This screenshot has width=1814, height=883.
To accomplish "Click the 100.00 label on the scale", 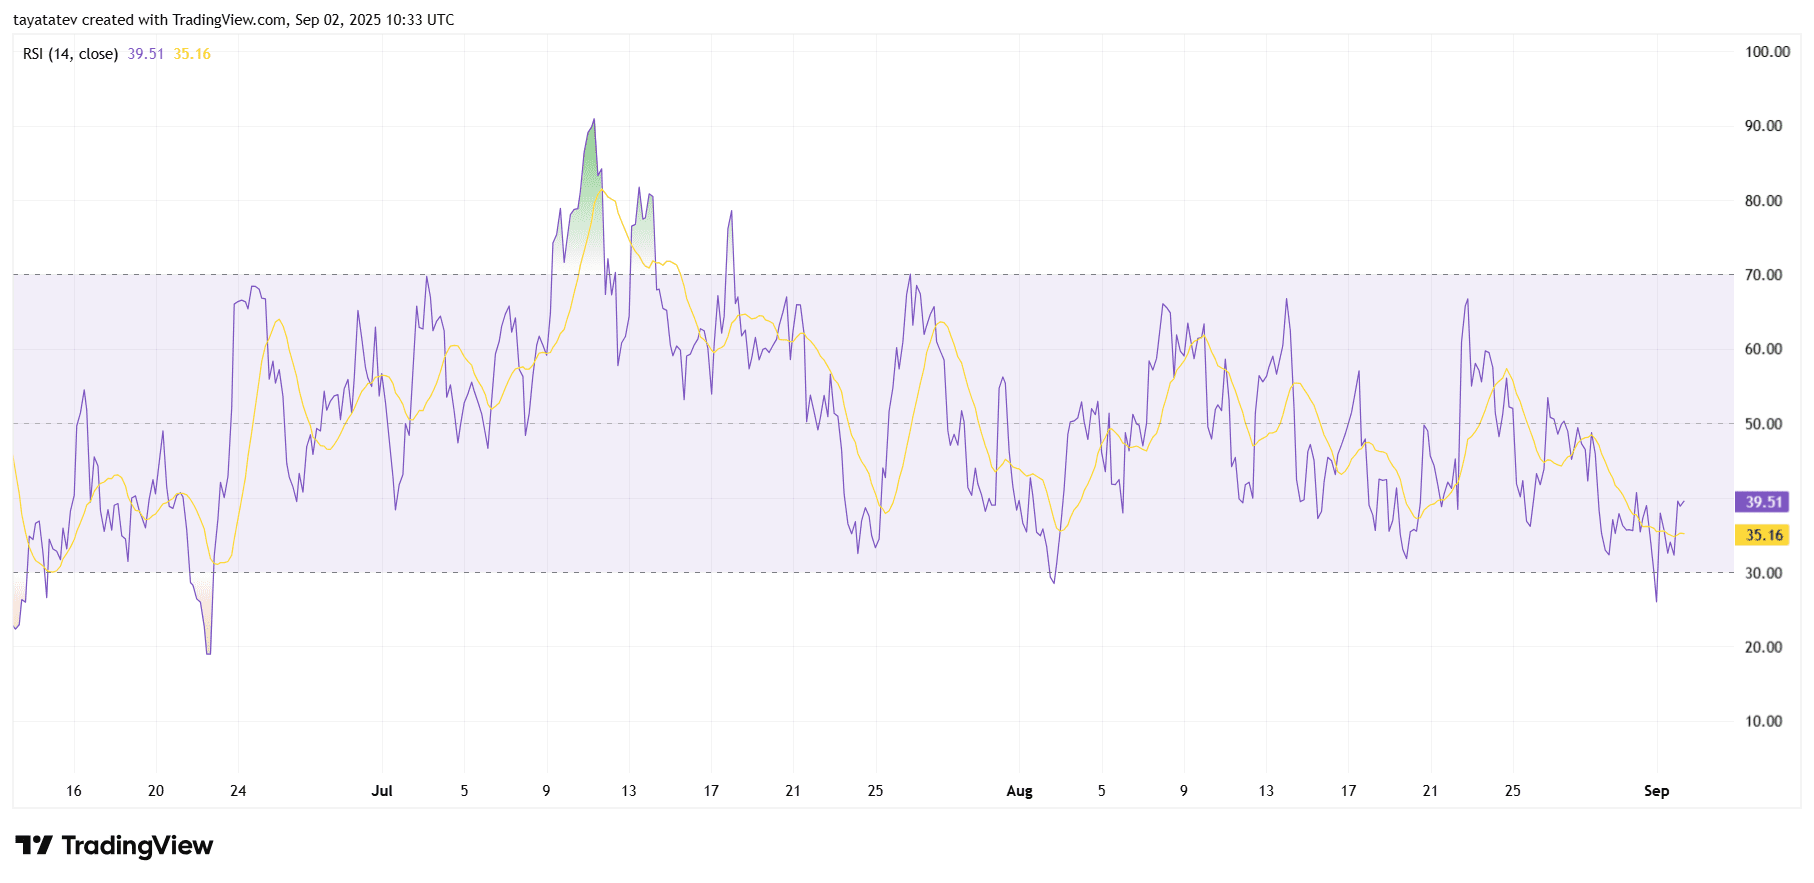I will click(x=1766, y=52).
